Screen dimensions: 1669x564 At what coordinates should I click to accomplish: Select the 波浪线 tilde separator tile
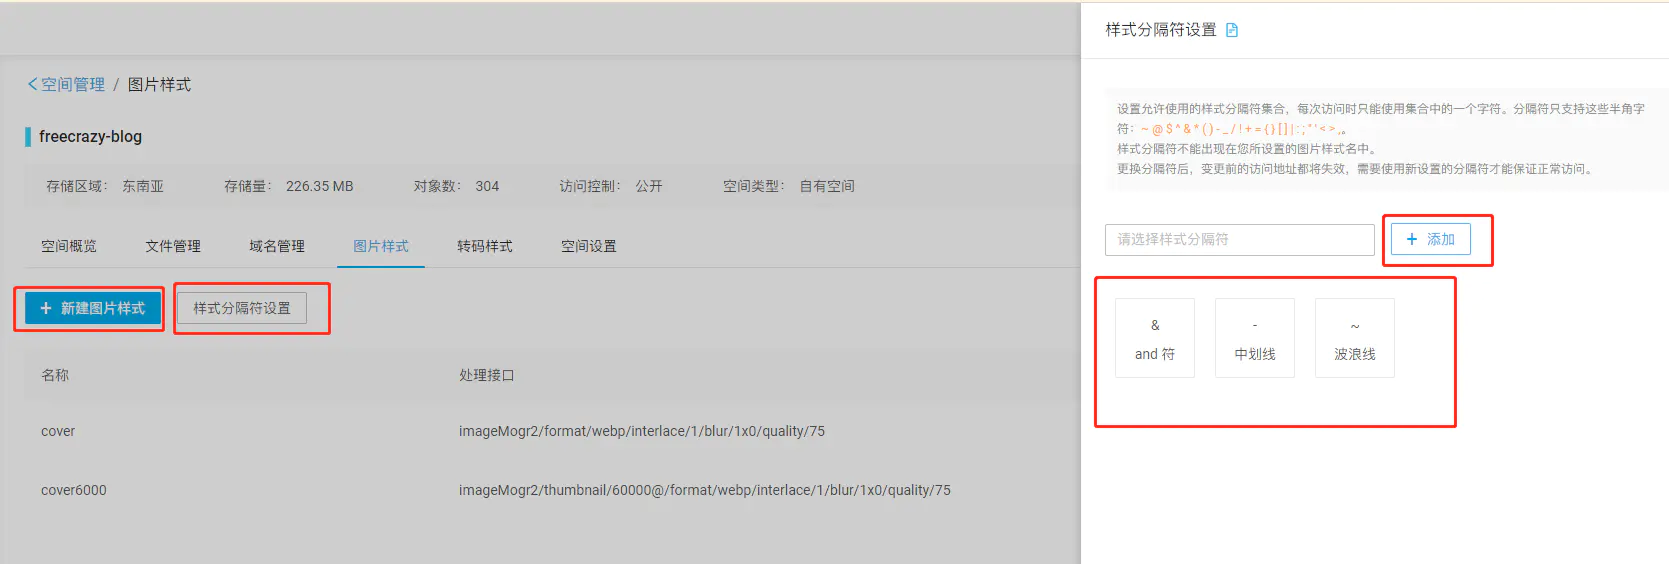(1354, 338)
